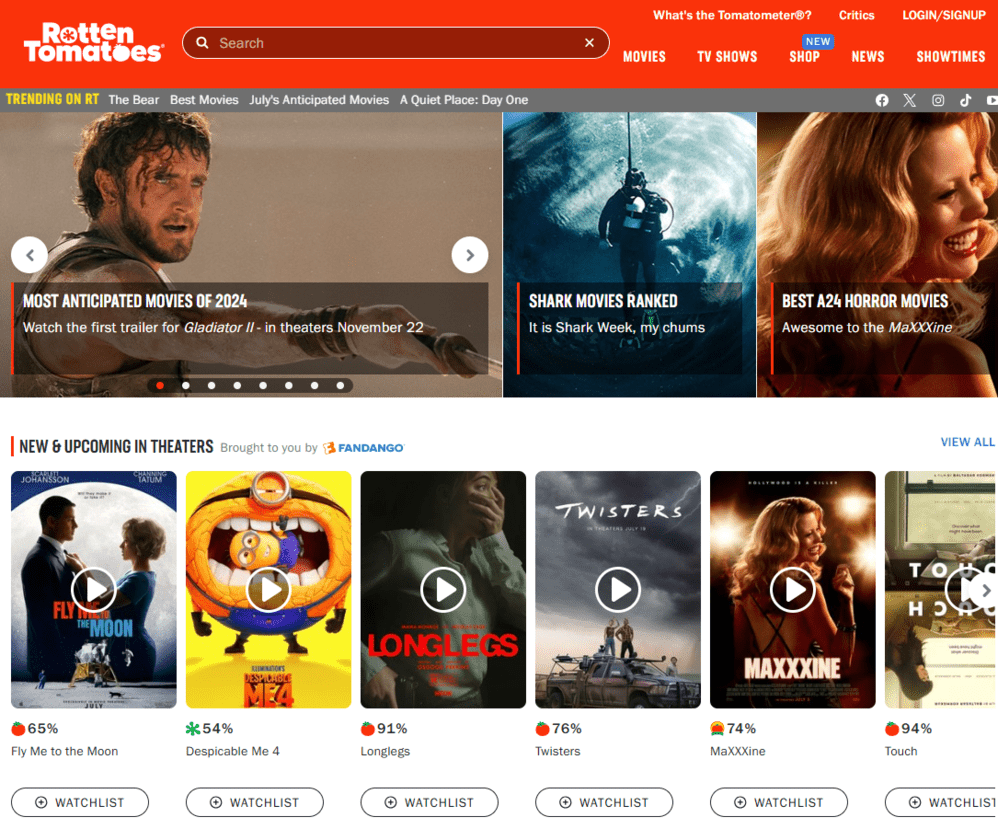Play the Longlegs trailer
Screen dimensions: 998x840
(443, 590)
